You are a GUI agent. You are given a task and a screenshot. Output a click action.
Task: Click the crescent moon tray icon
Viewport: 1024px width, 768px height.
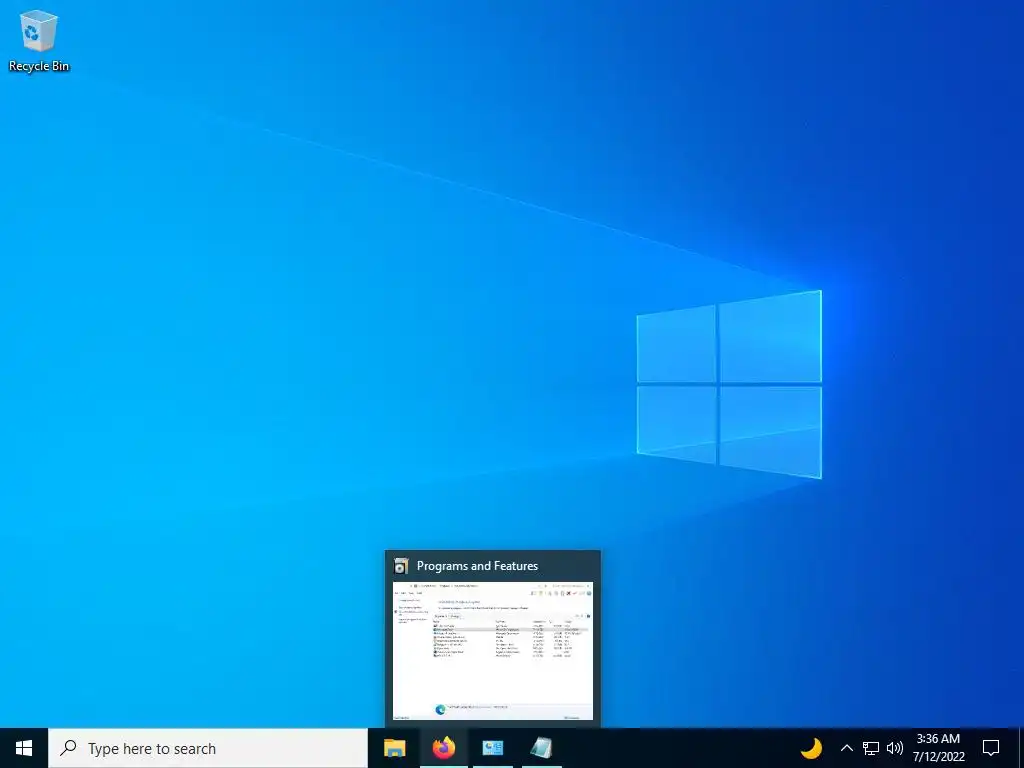click(x=811, y=748)
